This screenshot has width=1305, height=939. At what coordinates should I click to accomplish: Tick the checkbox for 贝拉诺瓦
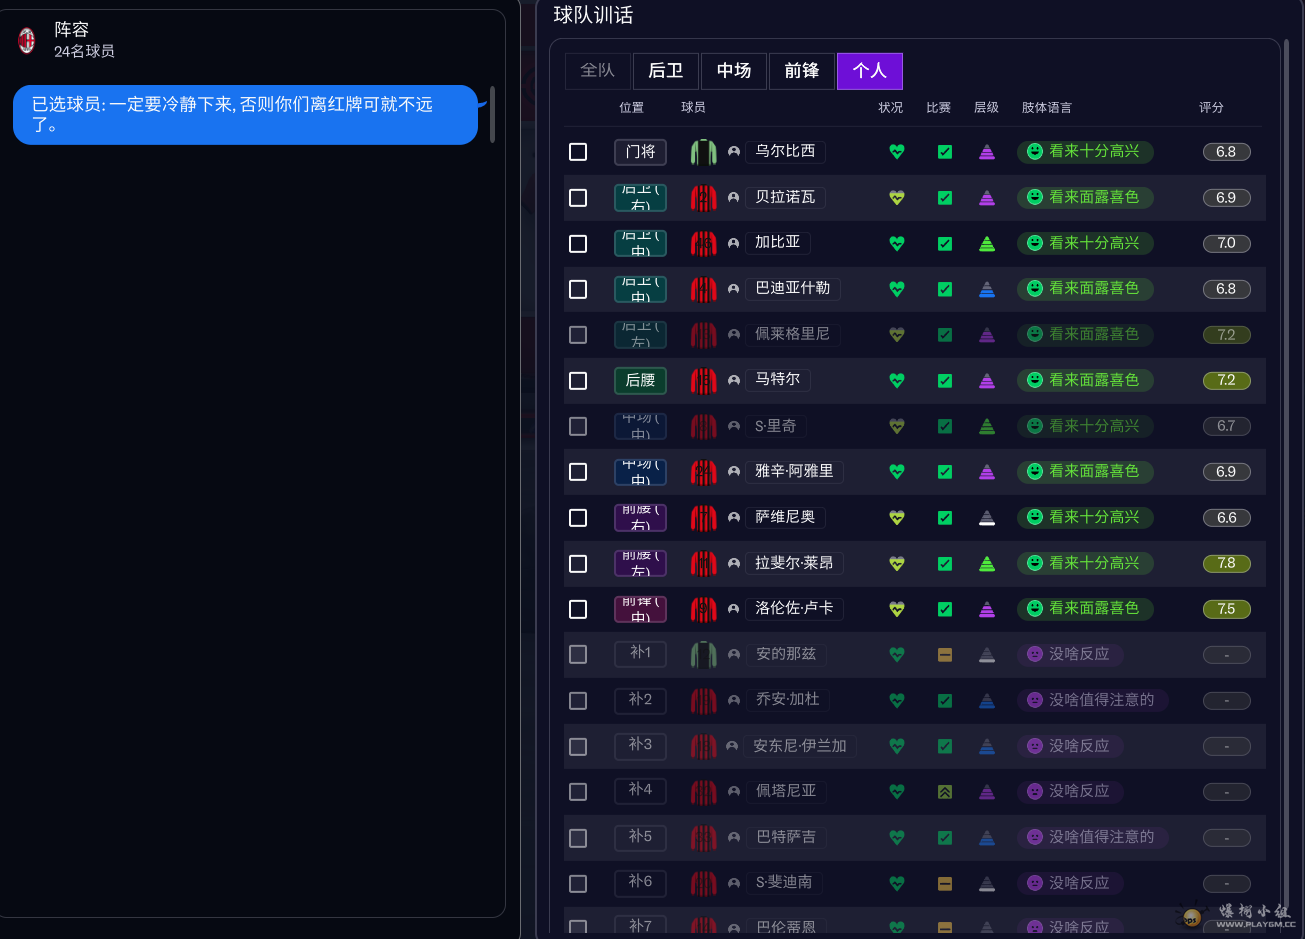(578, 198)
